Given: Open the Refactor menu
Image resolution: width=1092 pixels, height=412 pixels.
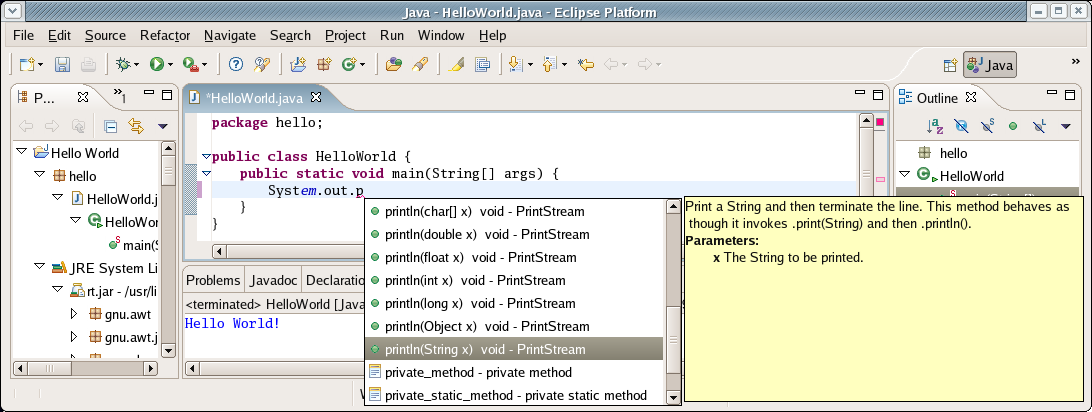Looking at the screenshot, I should [165, 35].
